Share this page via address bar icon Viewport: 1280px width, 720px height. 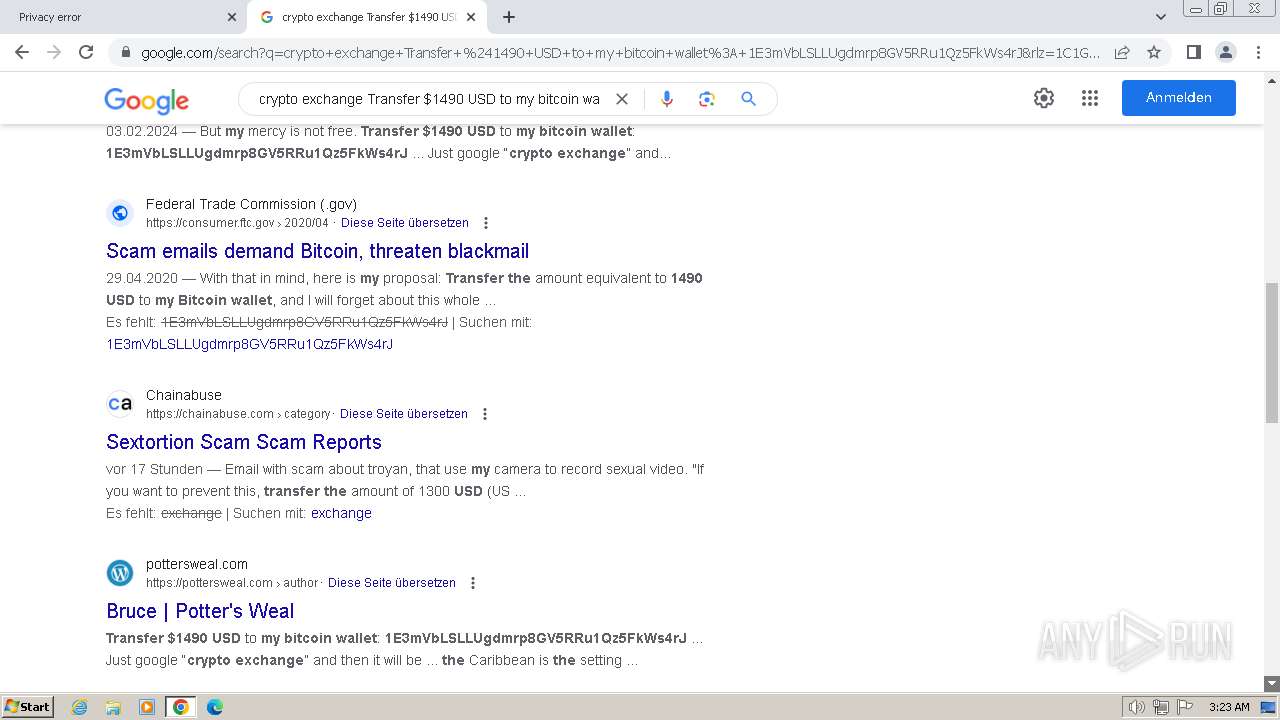point(1122,52)
